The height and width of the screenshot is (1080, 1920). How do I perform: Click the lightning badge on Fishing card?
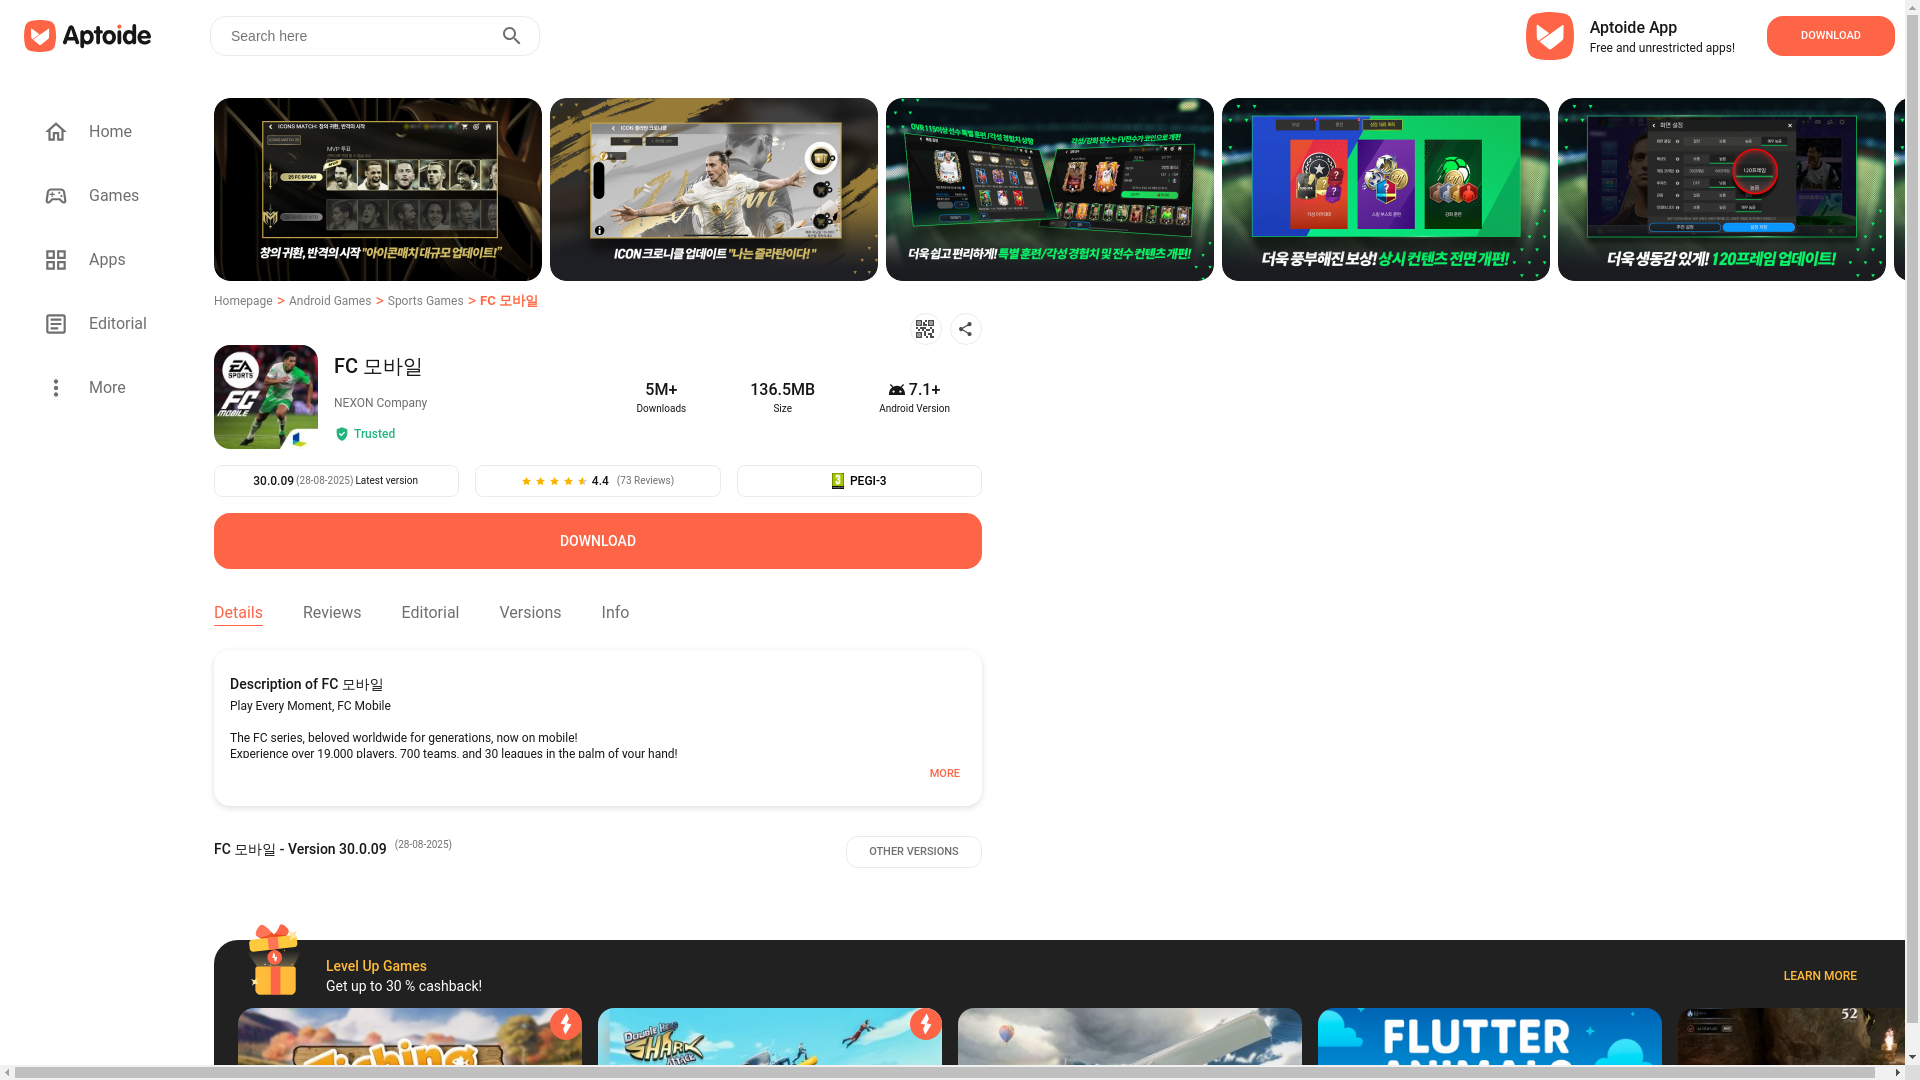pyautogui.click(x=566, y=1024)
